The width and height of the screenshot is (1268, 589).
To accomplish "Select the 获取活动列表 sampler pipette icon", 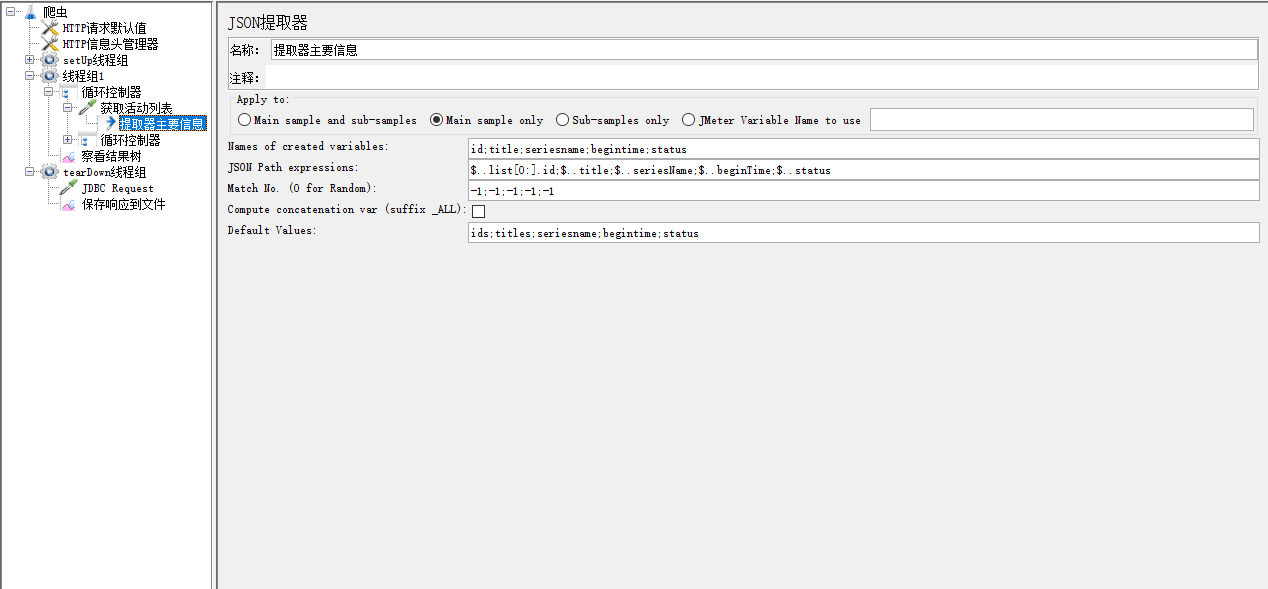I will tap(88, 108).
